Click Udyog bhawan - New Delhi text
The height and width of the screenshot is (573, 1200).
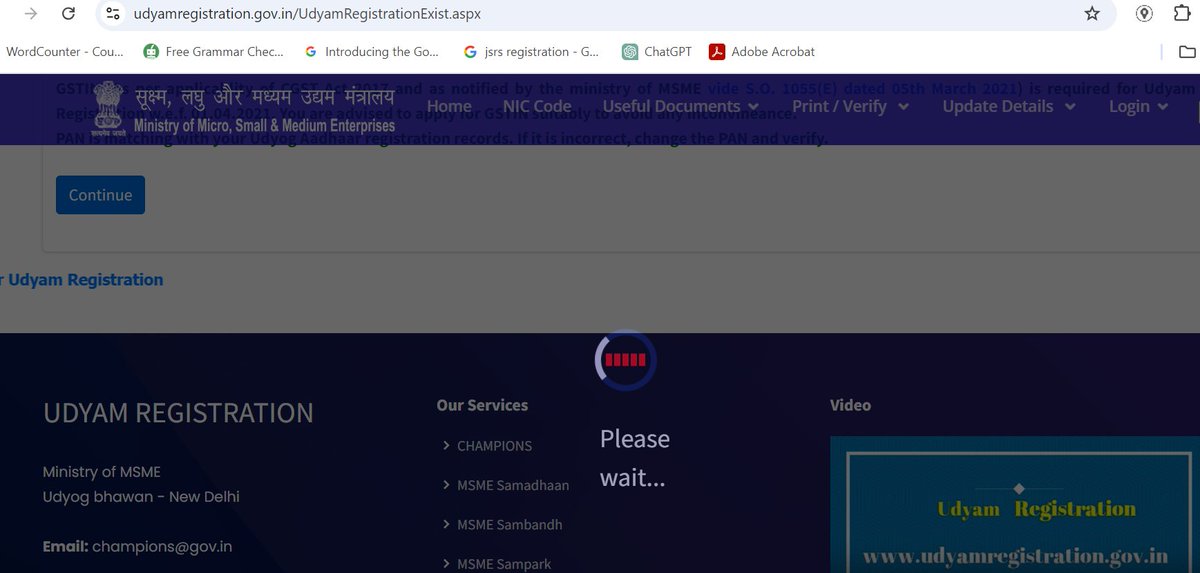[x=141, y=497]
